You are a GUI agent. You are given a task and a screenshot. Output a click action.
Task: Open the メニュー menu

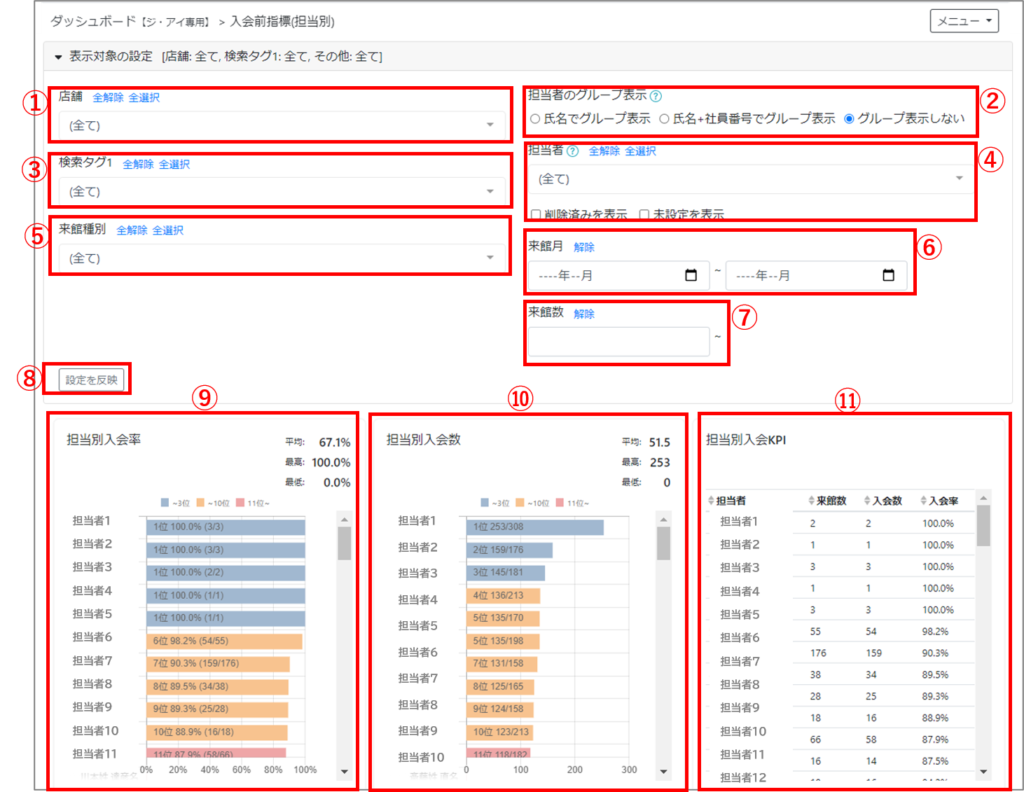tap(963, 20)
